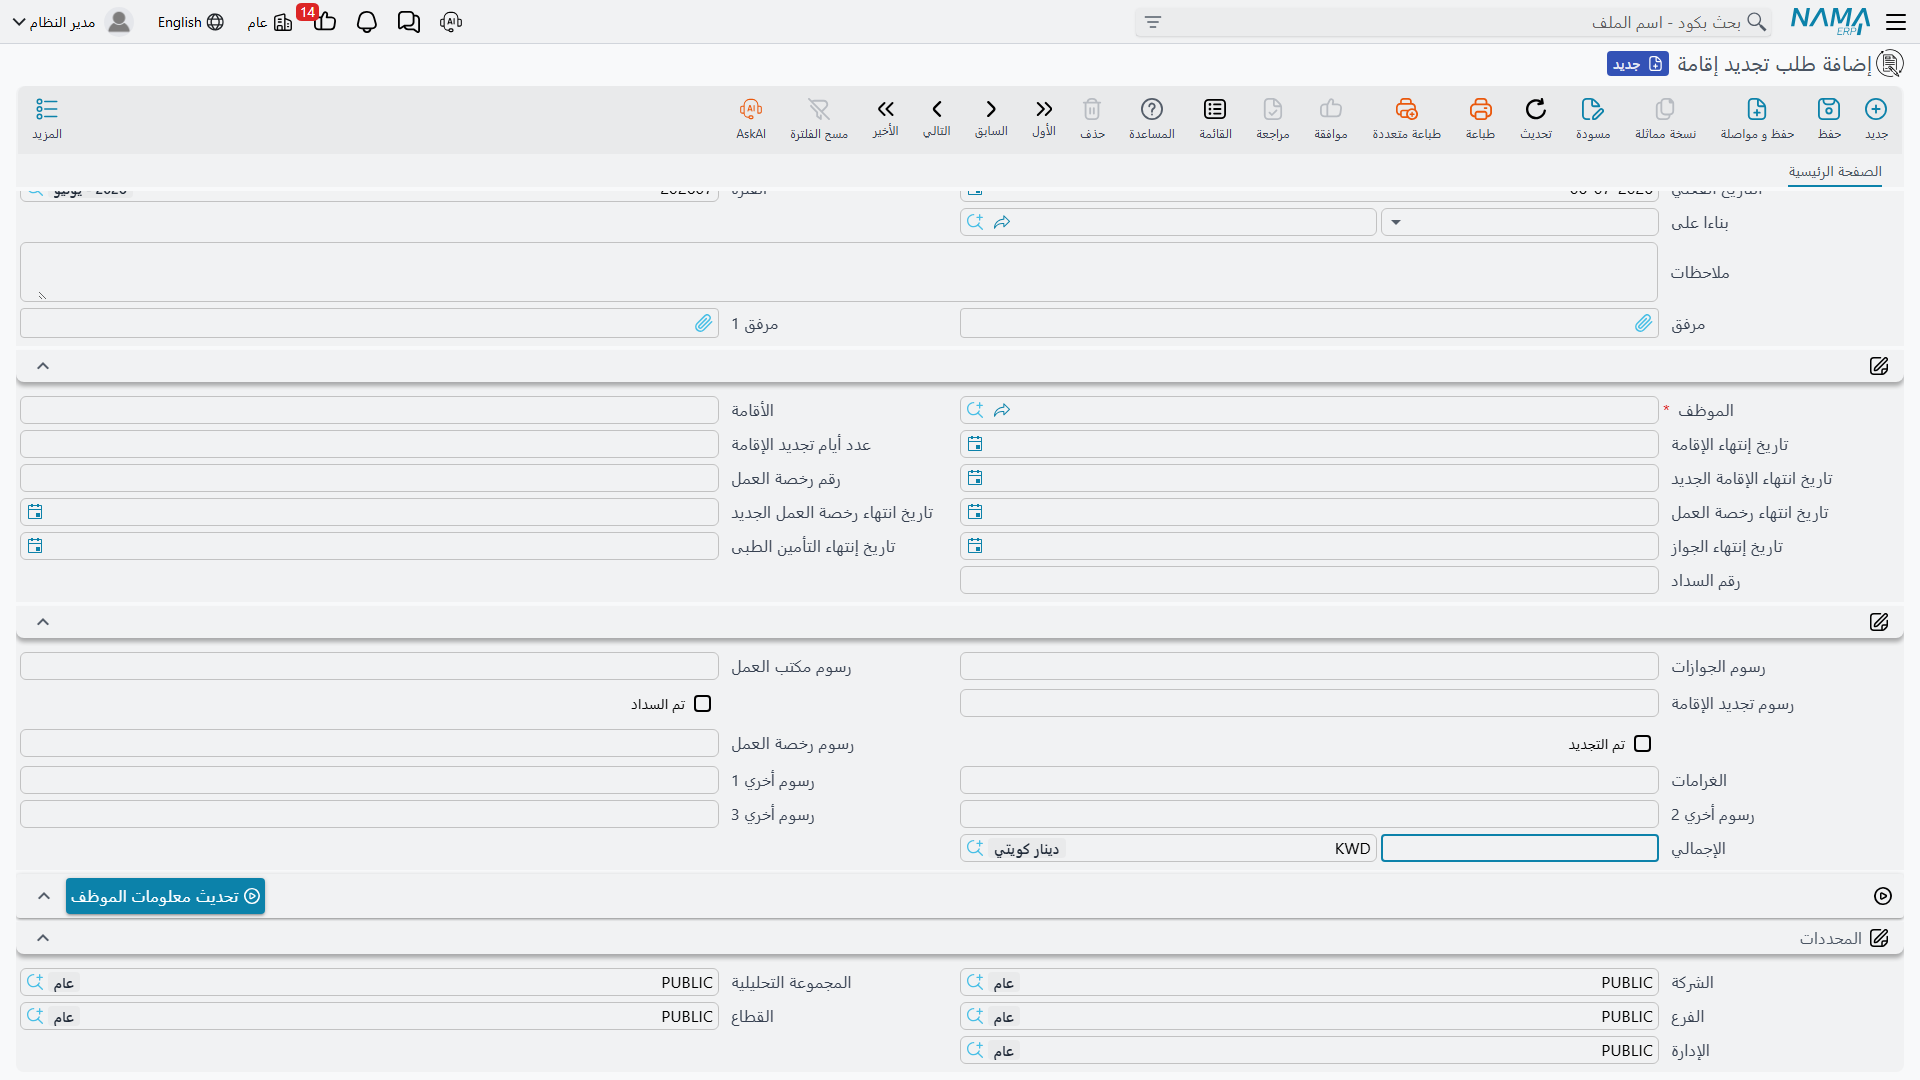Click the AskAI toolbar icon

[751, 109]
